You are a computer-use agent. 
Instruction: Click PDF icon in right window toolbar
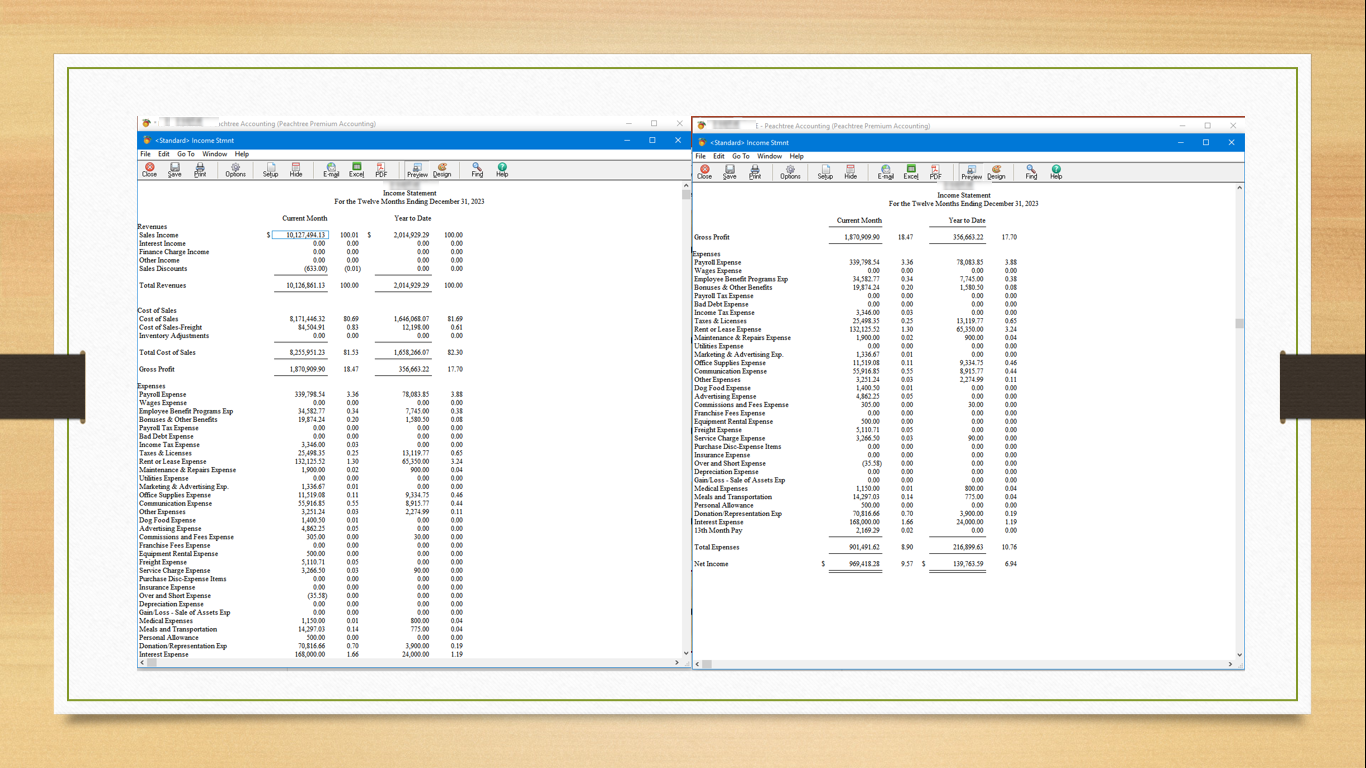click(x=935, y=171)
